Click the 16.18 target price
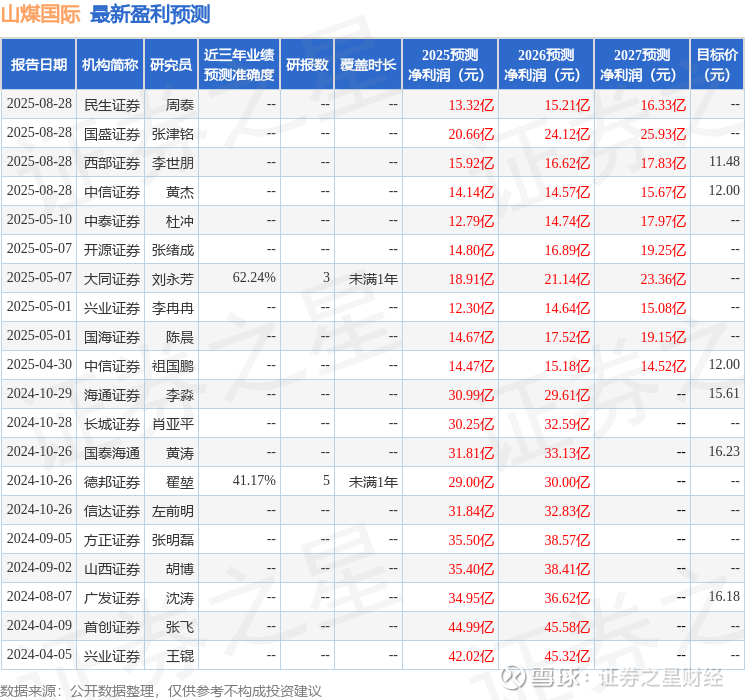 tap(724, 596)
